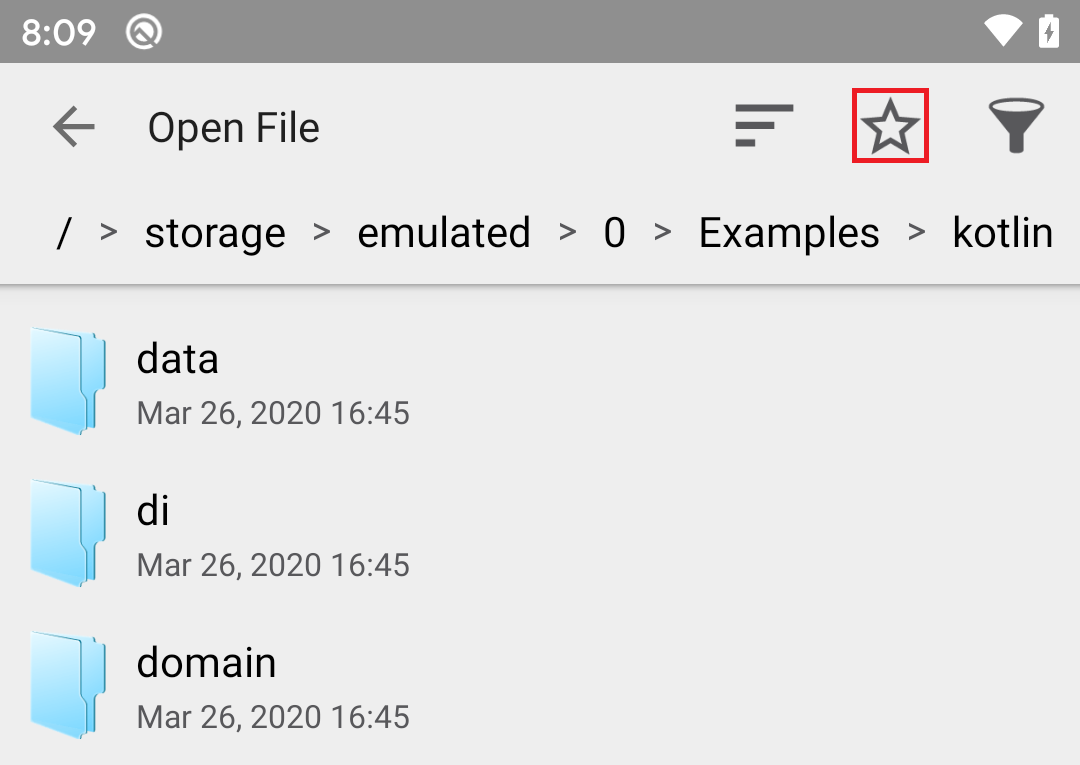This screenshot has width=1080, height=765.
Task: Click the data folder icon
Action: tap(67, 381)
